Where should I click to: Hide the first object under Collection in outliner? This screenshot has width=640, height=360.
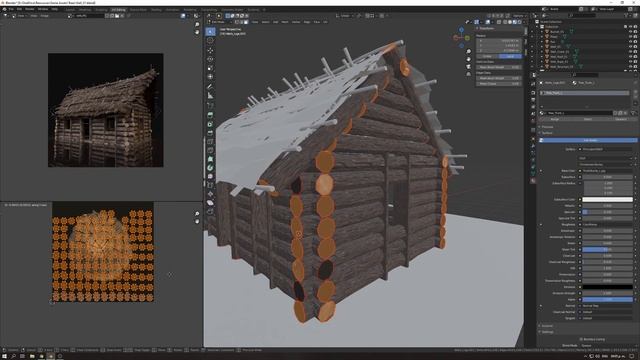(x=630, y=31)
